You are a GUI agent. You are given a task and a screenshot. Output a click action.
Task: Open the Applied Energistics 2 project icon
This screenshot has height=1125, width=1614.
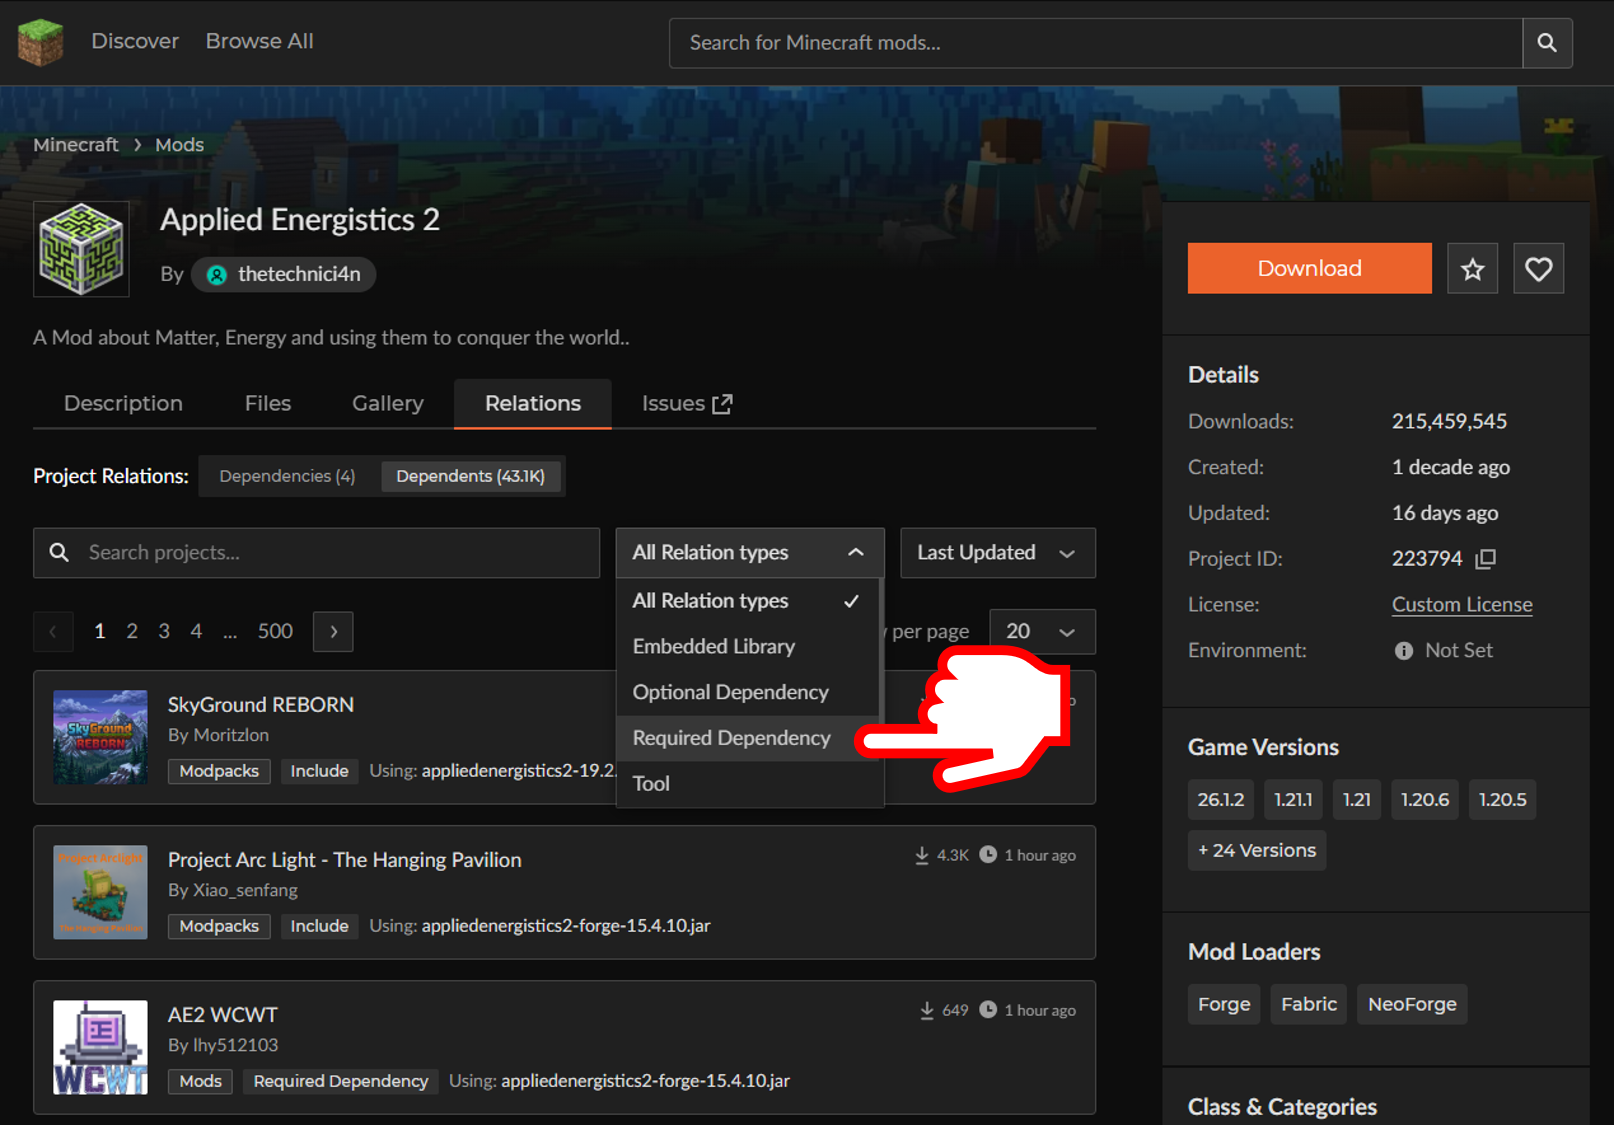coord(81,249)
